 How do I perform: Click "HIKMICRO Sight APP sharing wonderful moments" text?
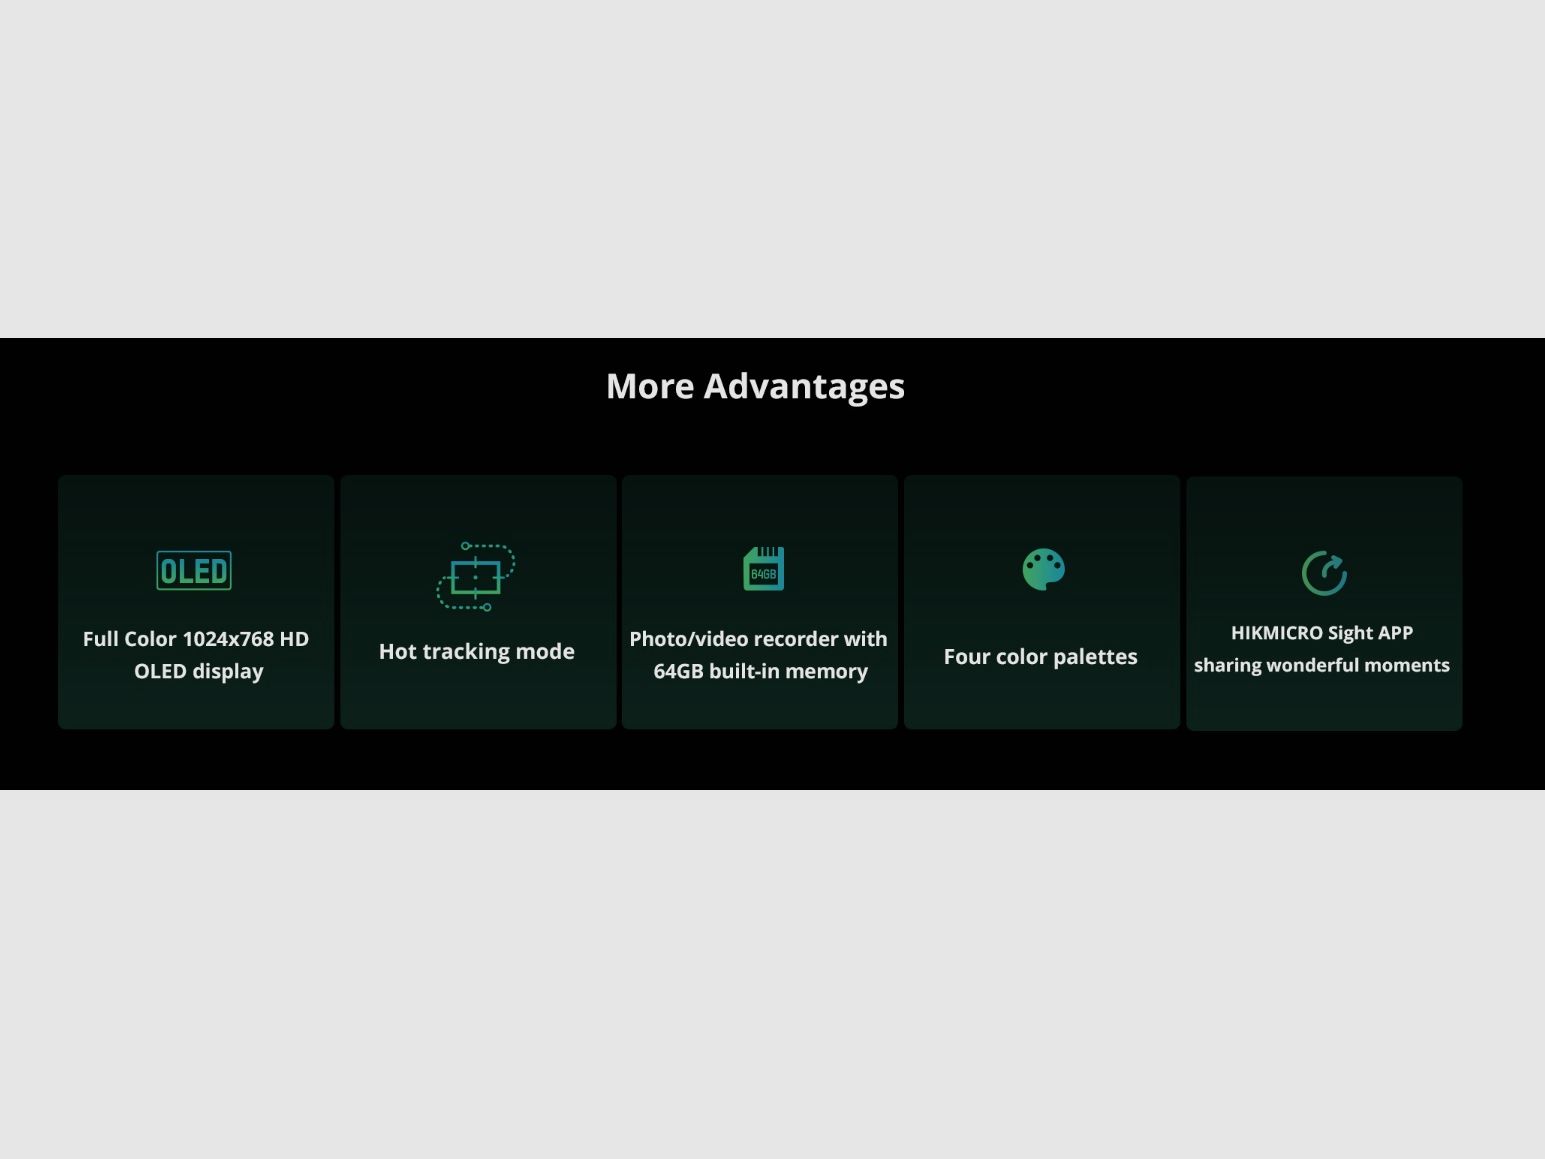(x=1322, y=649)
